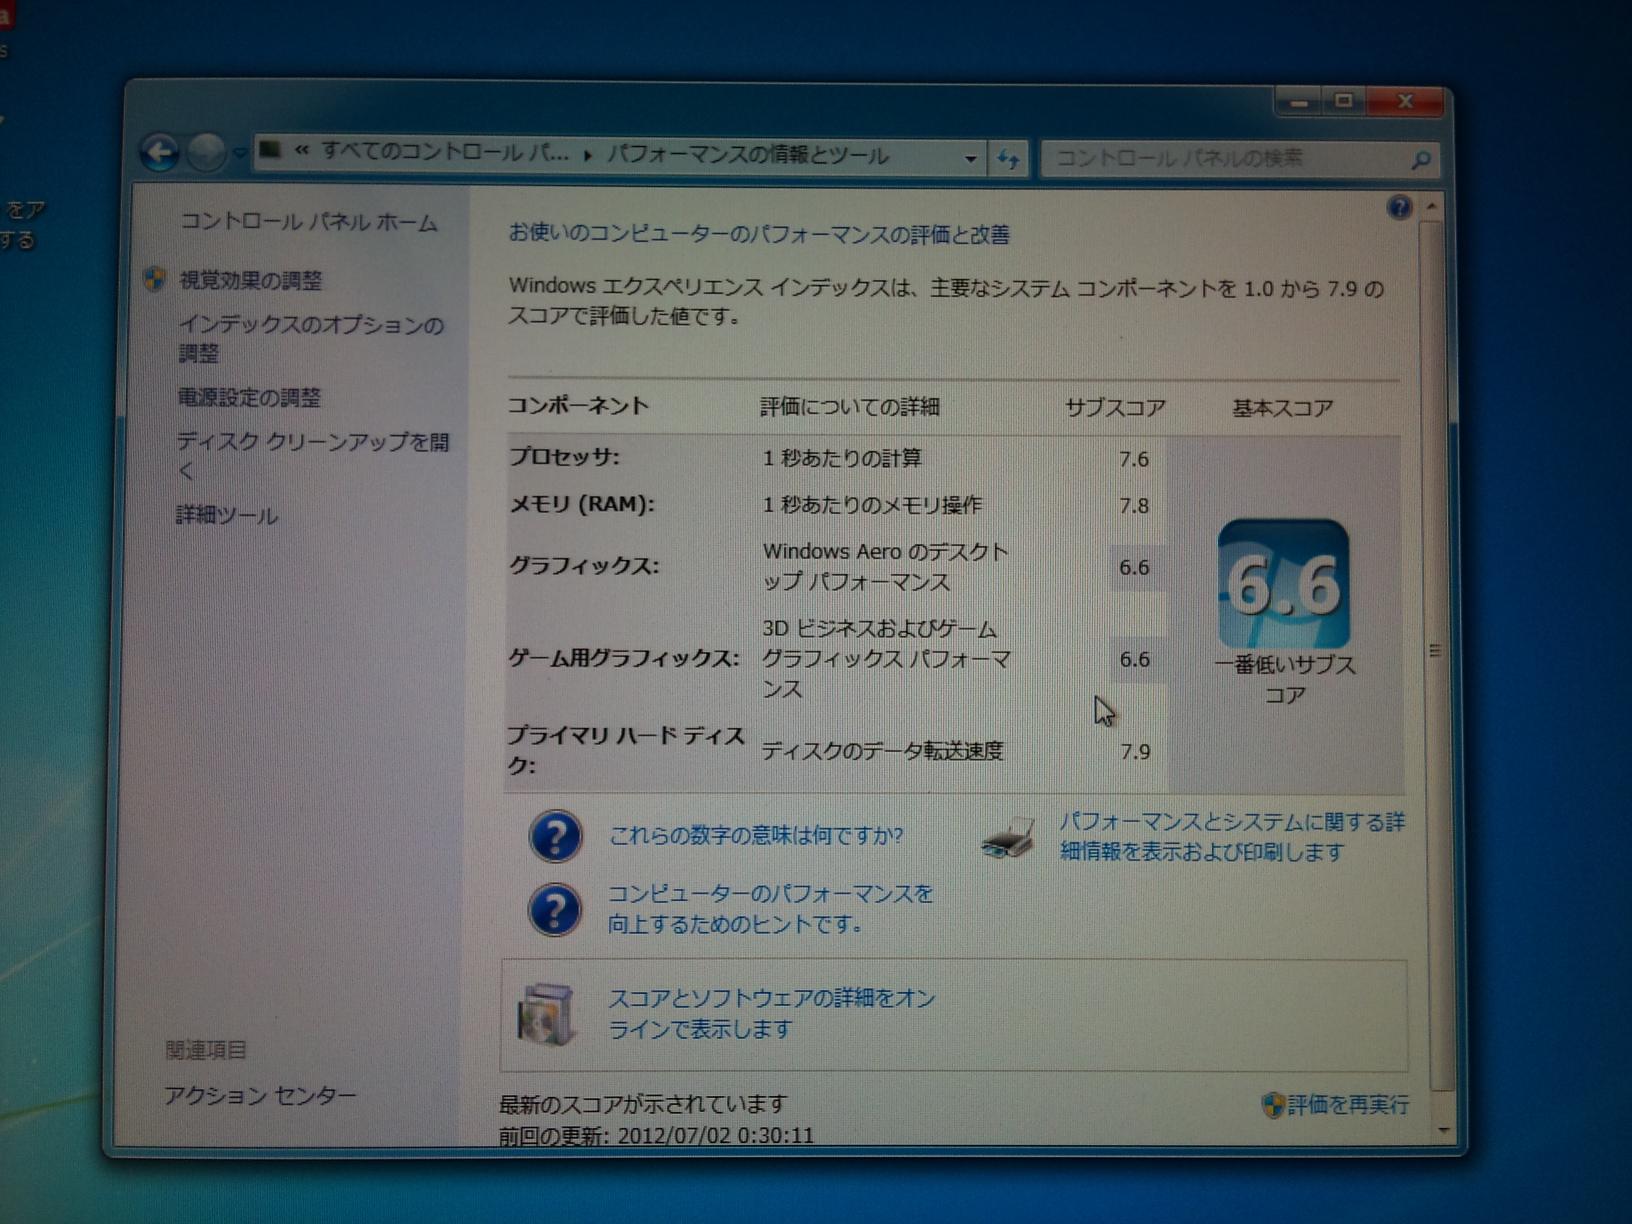Click the 6.6 base score badge
The image size is (1632, 1224).
click(x=1283, y=584)
